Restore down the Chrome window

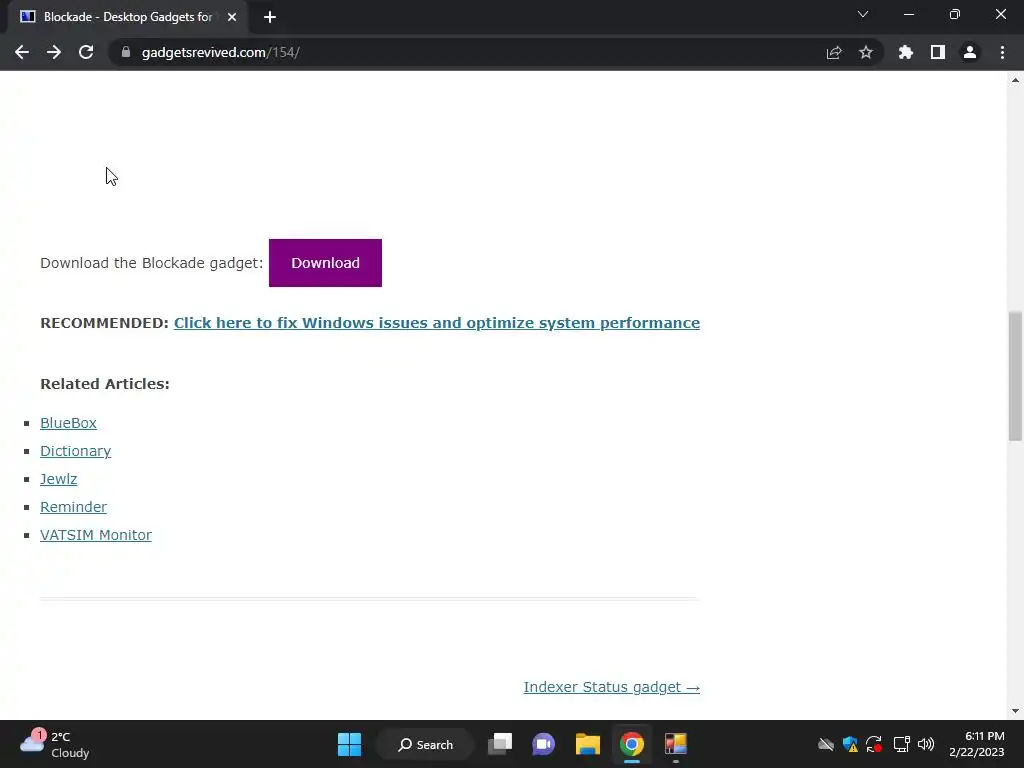tap(955, 14)
